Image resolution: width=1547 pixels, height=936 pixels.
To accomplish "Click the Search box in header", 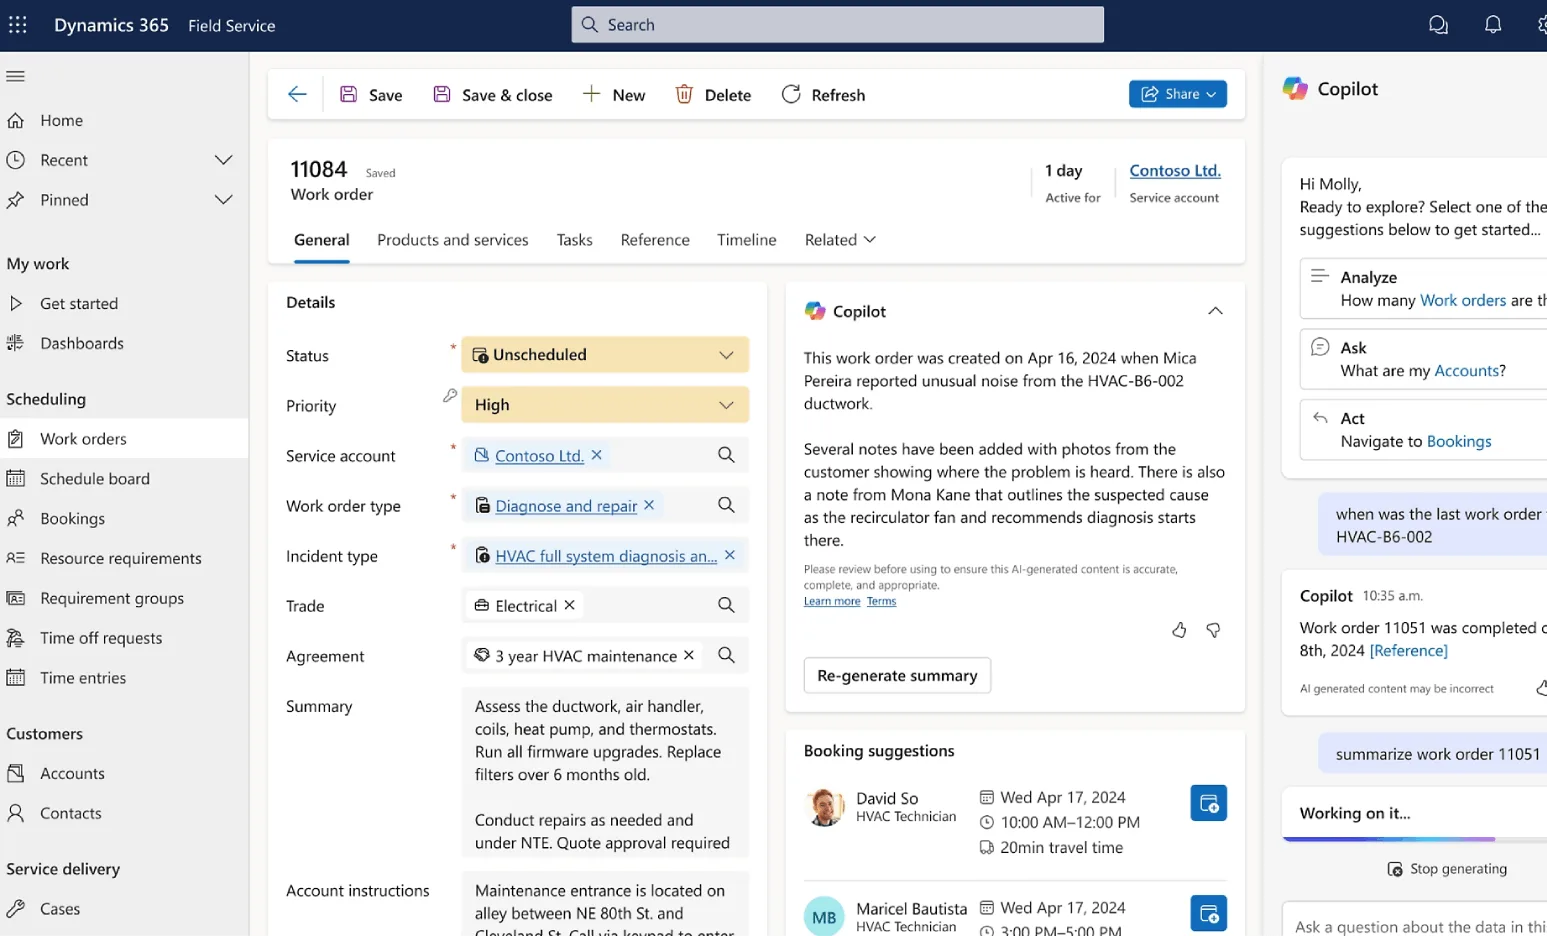I will (838, 25).
